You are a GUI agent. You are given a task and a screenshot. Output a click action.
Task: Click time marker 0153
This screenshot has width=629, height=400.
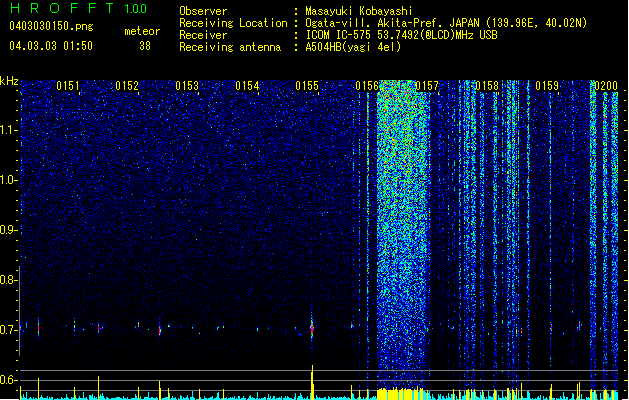[187, 86]
